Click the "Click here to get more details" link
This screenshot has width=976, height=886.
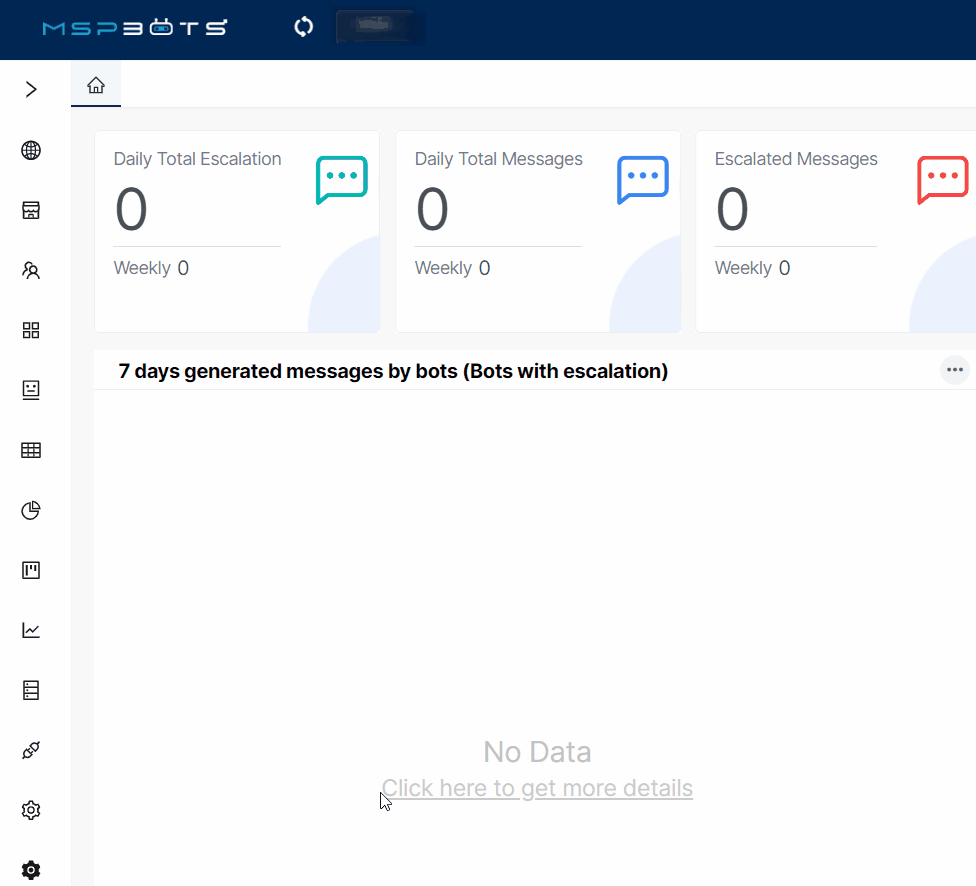point(537,788)
